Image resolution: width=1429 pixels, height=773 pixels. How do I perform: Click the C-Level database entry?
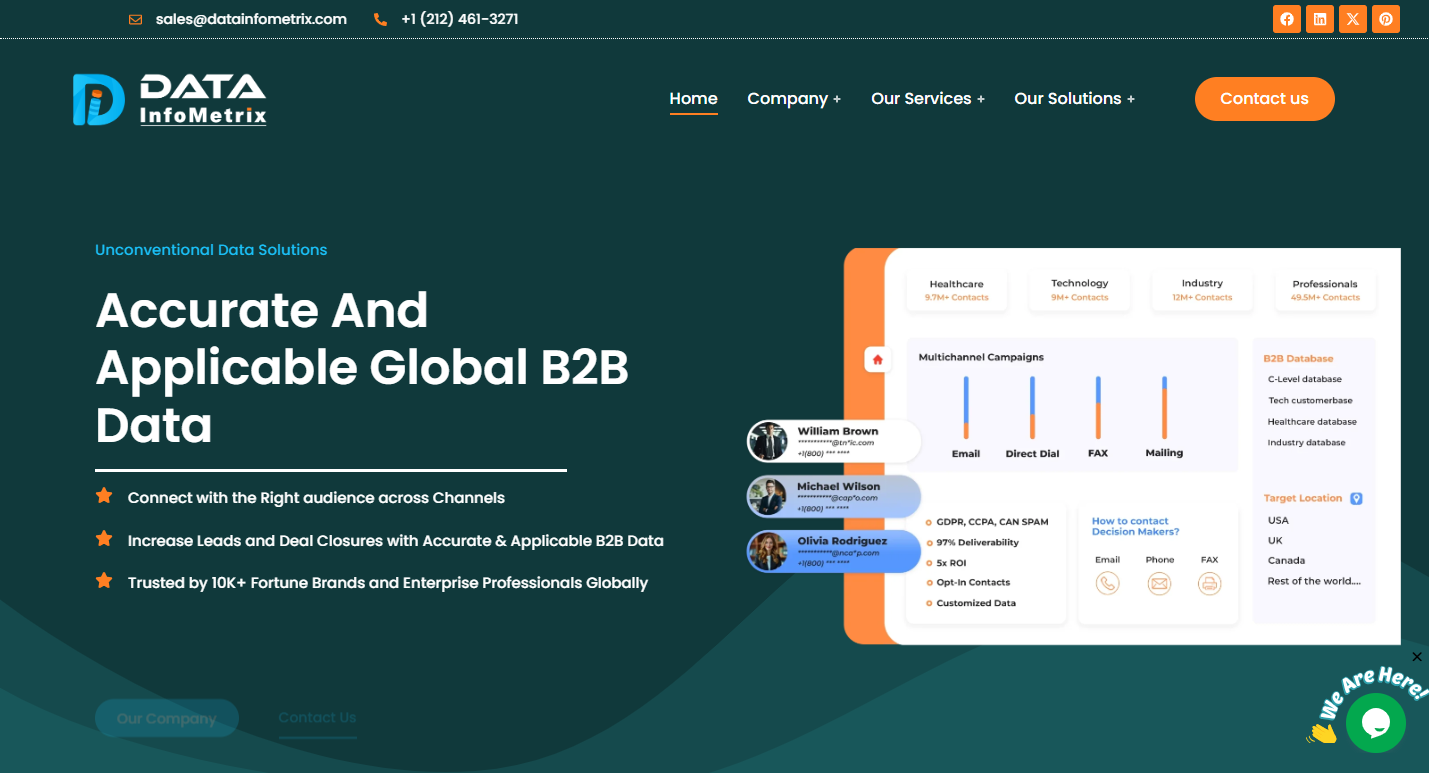[1304, 380]
